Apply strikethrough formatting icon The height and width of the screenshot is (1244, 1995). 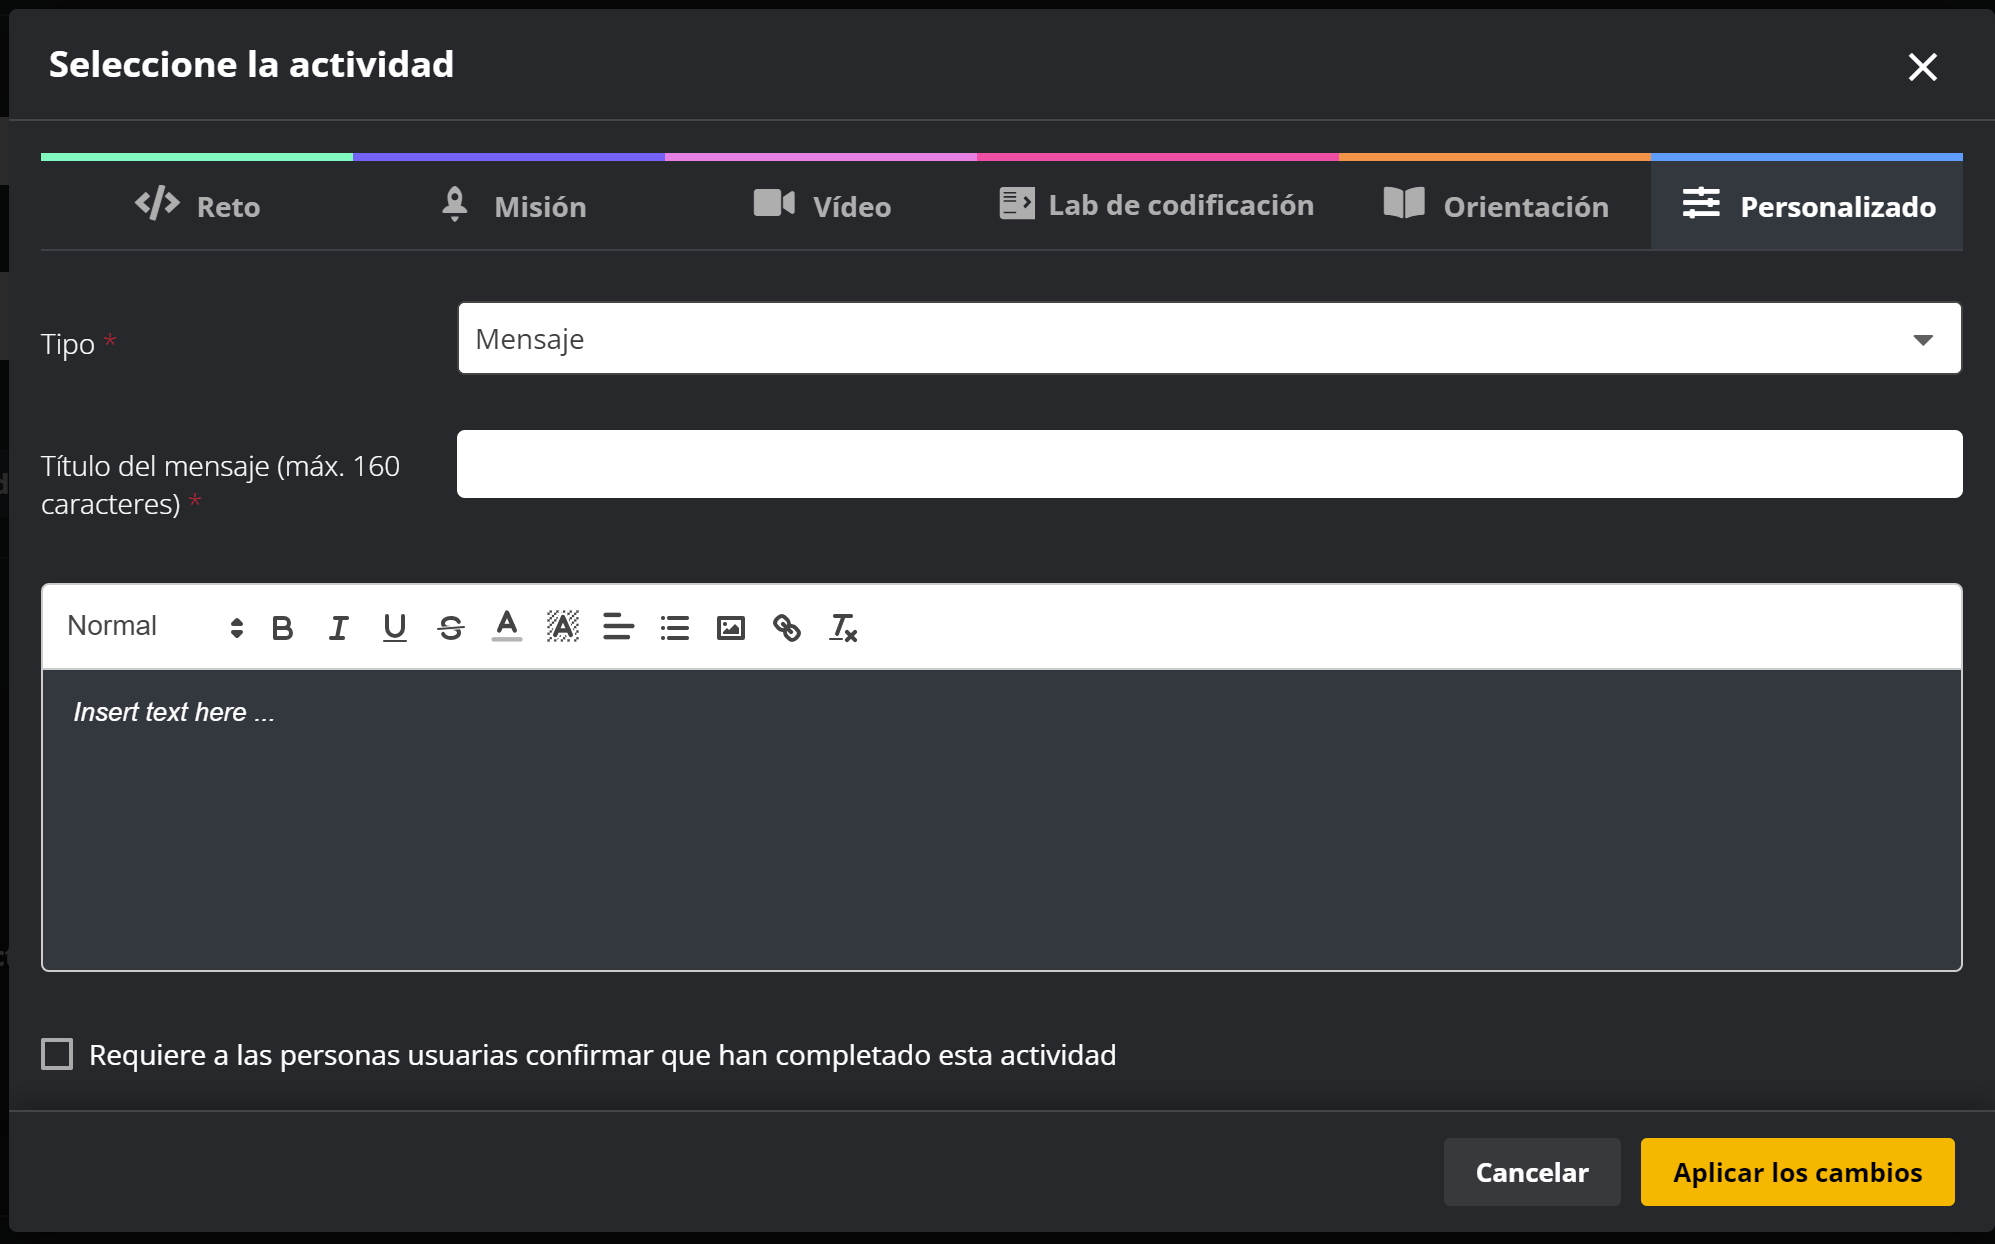pos(451,628)
